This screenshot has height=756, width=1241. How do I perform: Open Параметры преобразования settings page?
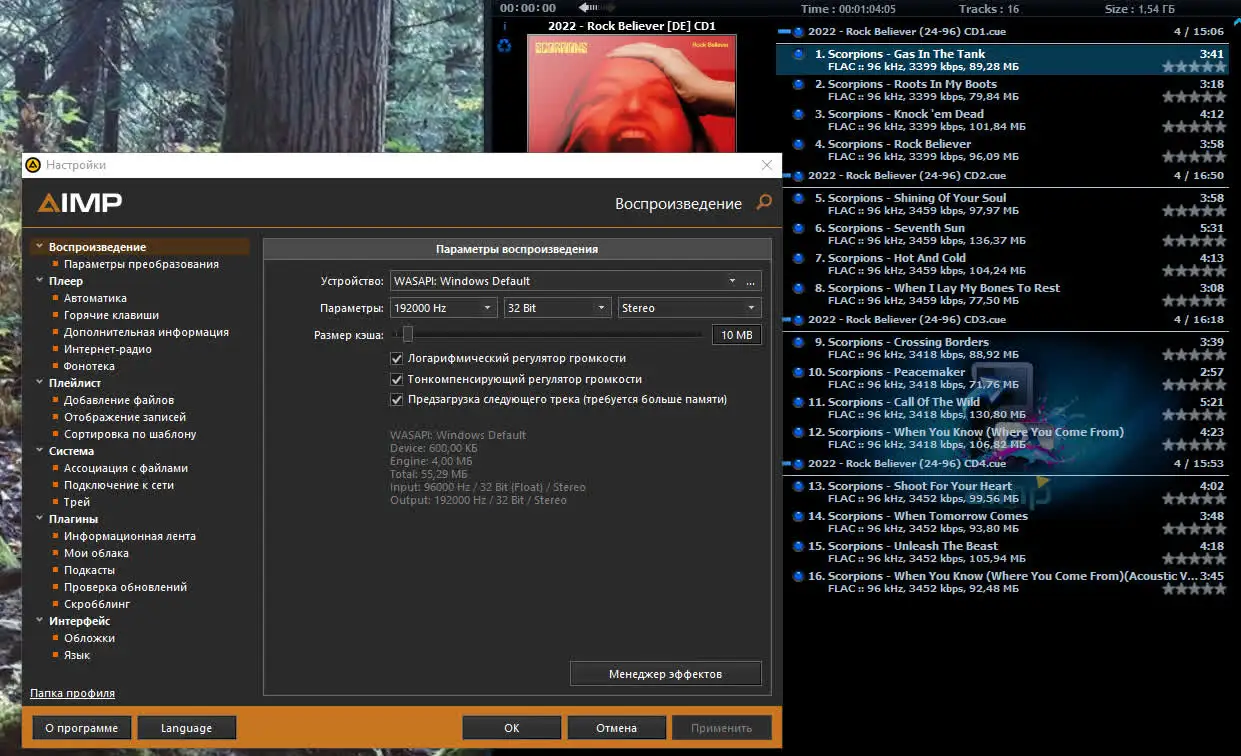141,264
